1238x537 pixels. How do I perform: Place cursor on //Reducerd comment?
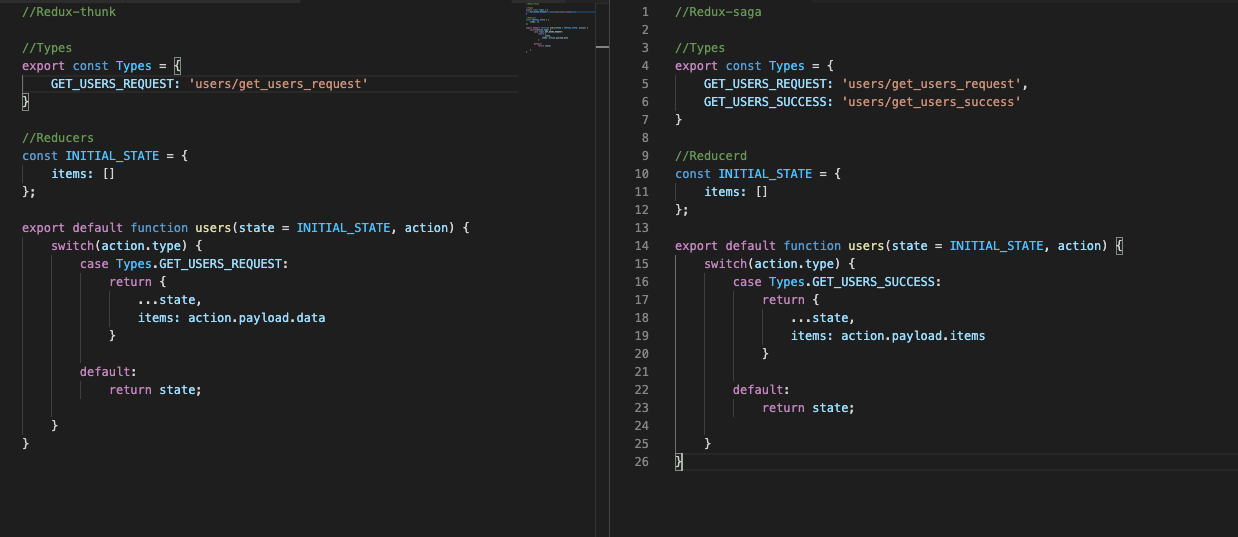pos(711,156)
